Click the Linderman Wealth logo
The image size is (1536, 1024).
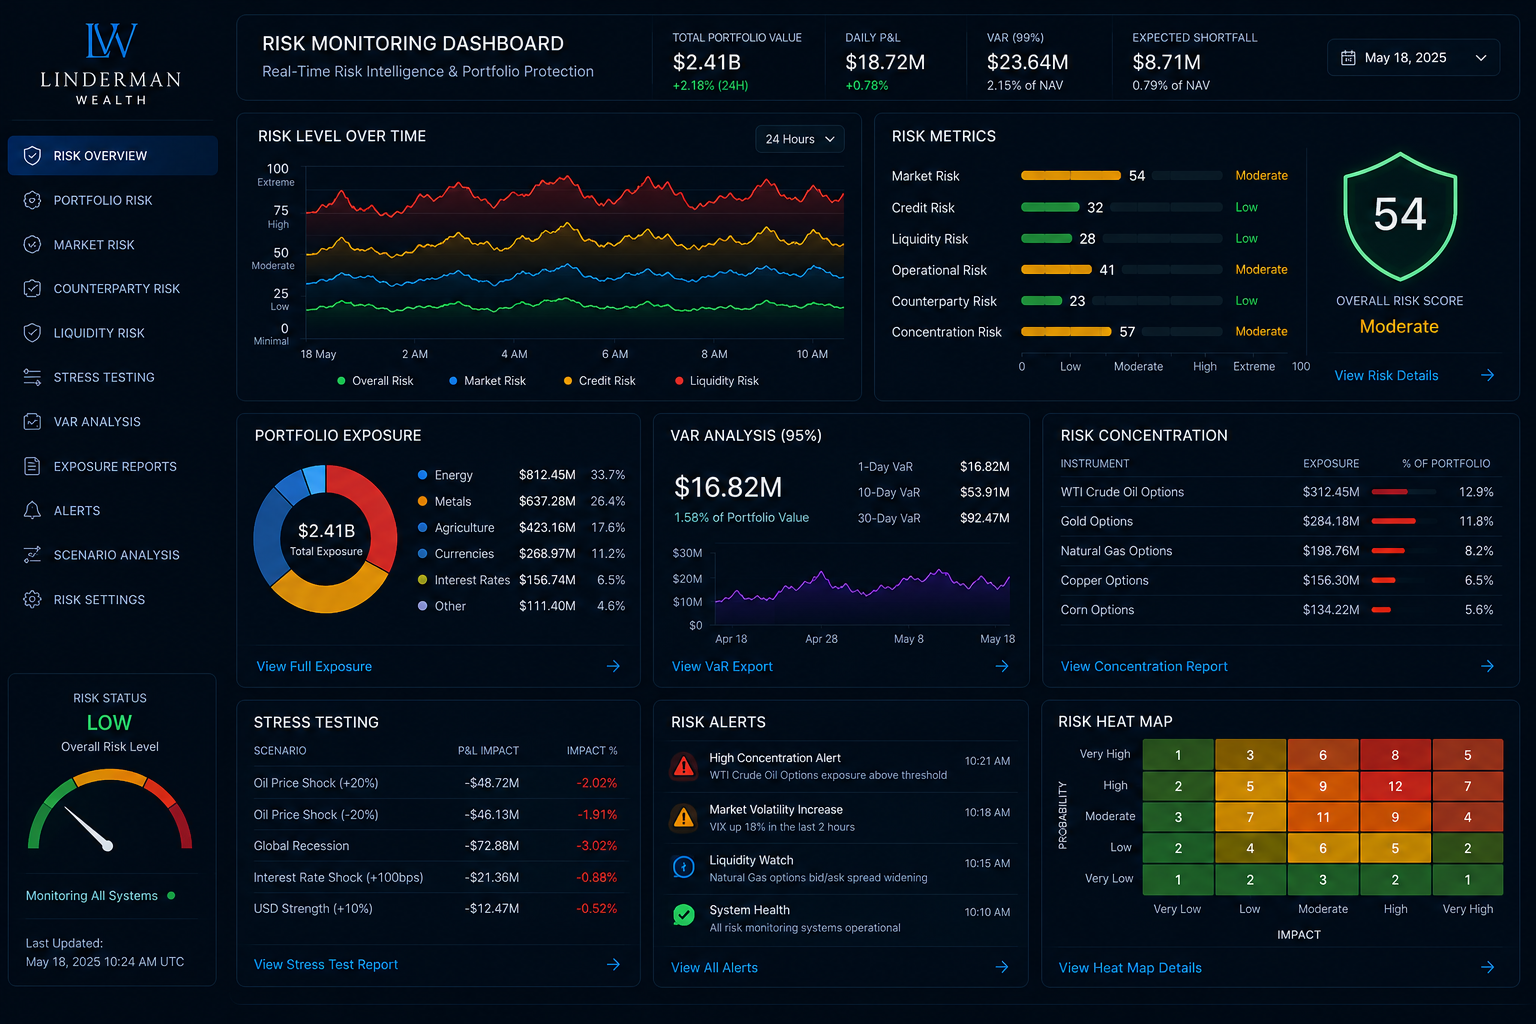point(110,64)
